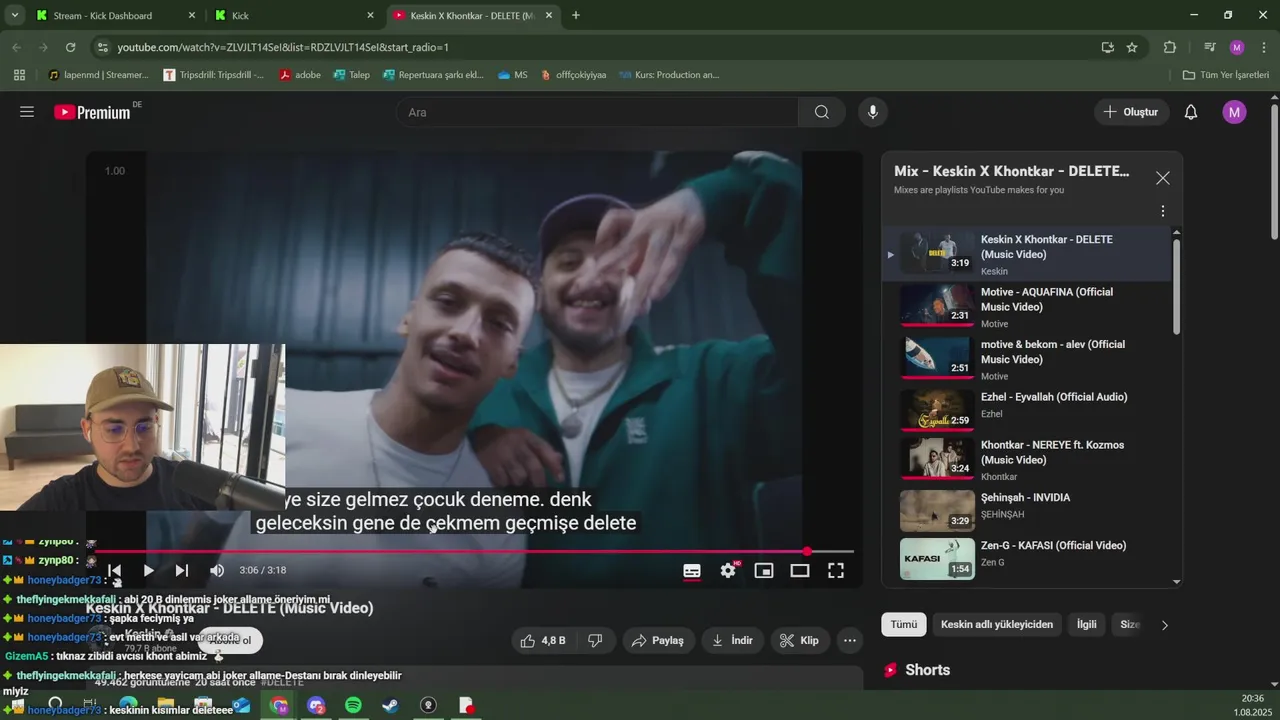Image resolution: width=1280 pixels, height=720 pixels.
Task: Download the video with İndir
Action: 733,641
